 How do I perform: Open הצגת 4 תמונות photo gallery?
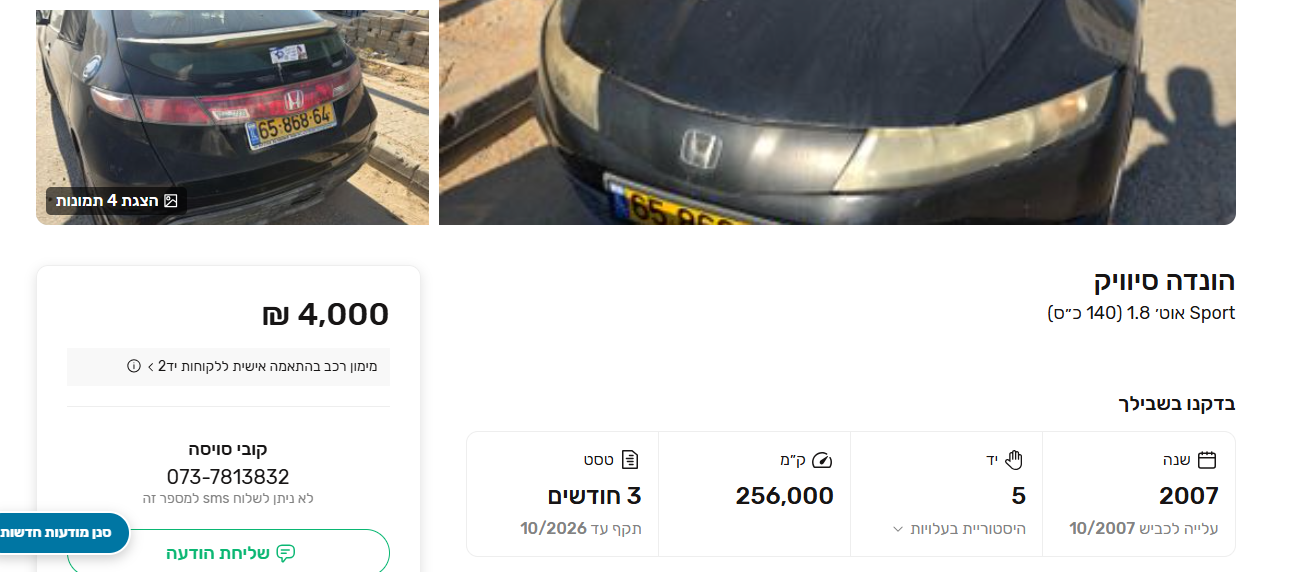[116, 201]
